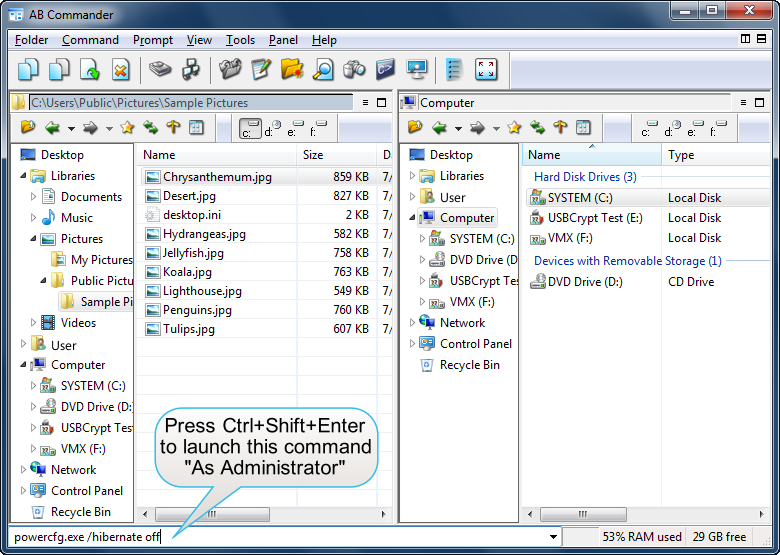
Task: Open right panel back history dropdown arrow
Action: coord(458,129)
